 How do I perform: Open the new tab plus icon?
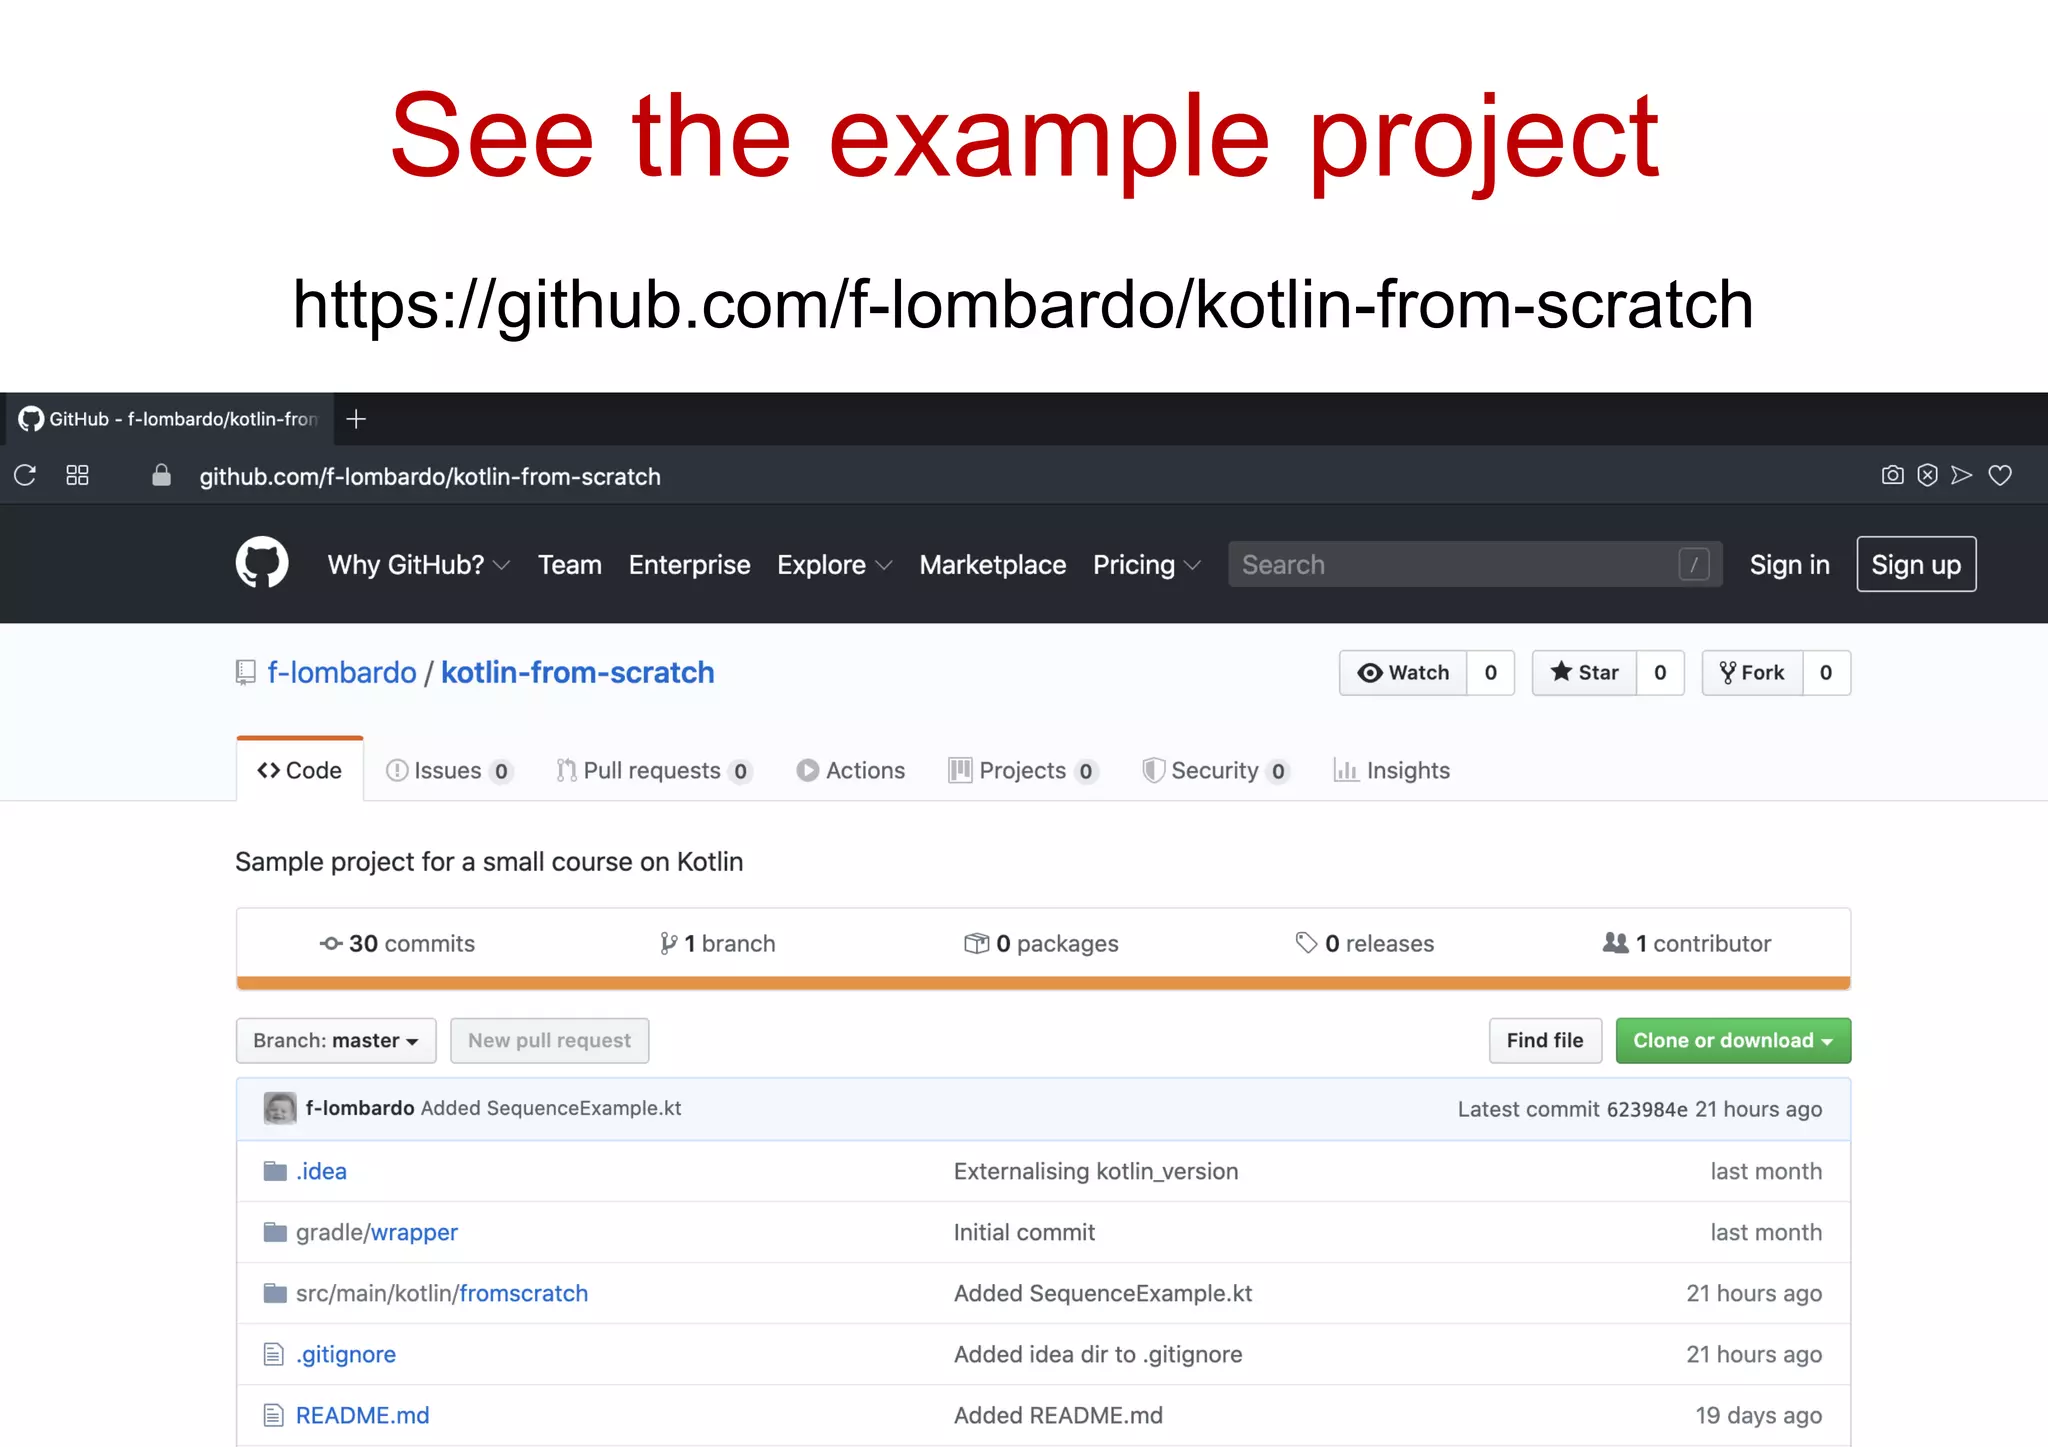[x=356, y=419]
